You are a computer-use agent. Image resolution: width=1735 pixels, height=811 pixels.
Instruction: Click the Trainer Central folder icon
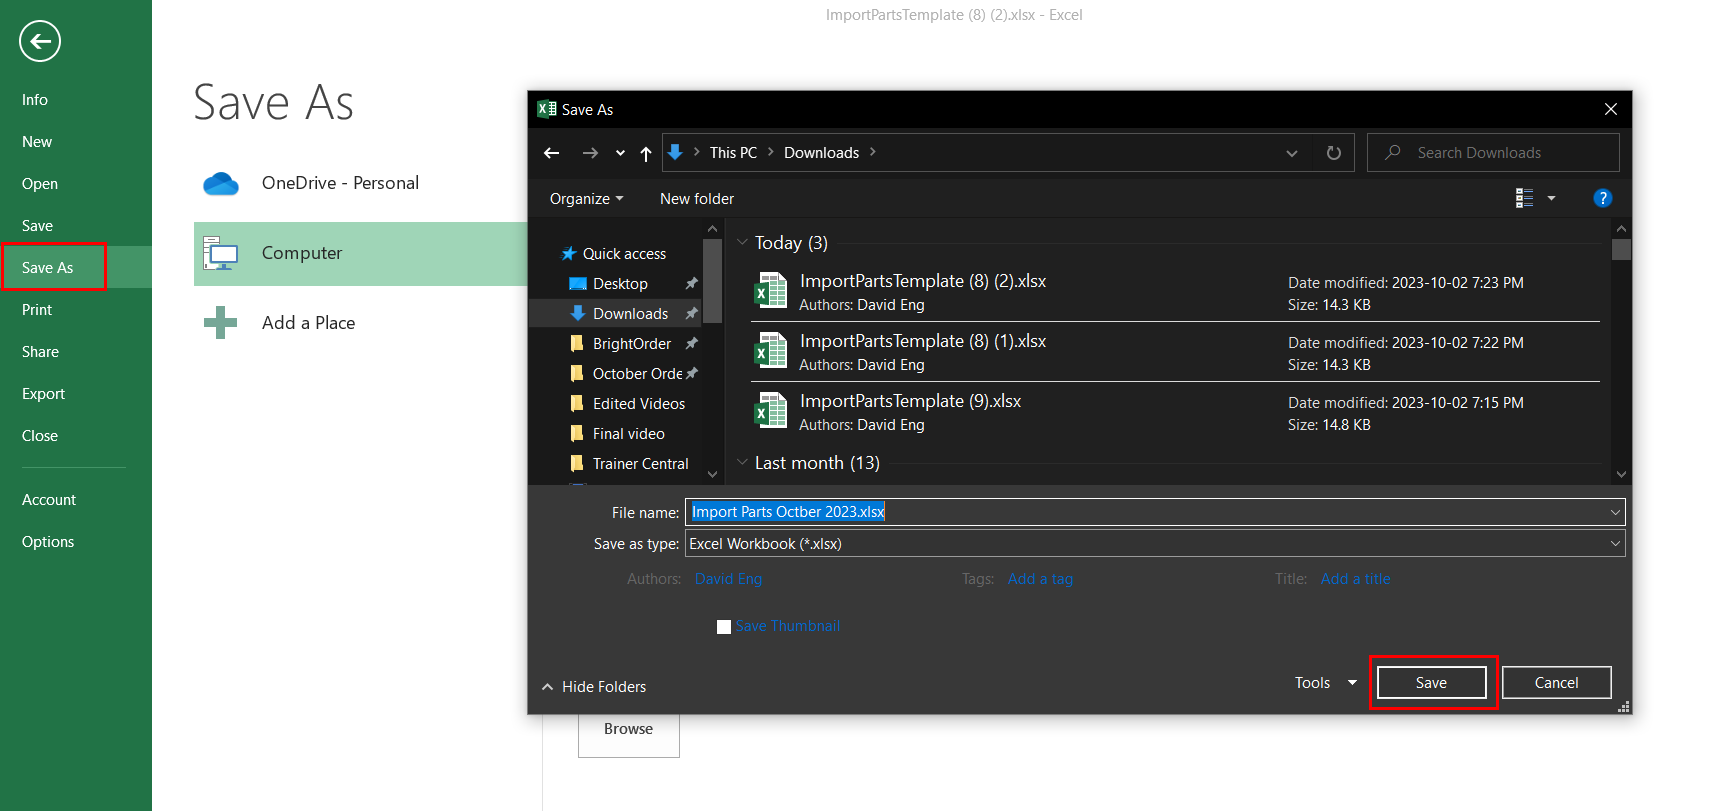(x=577, y=463)
